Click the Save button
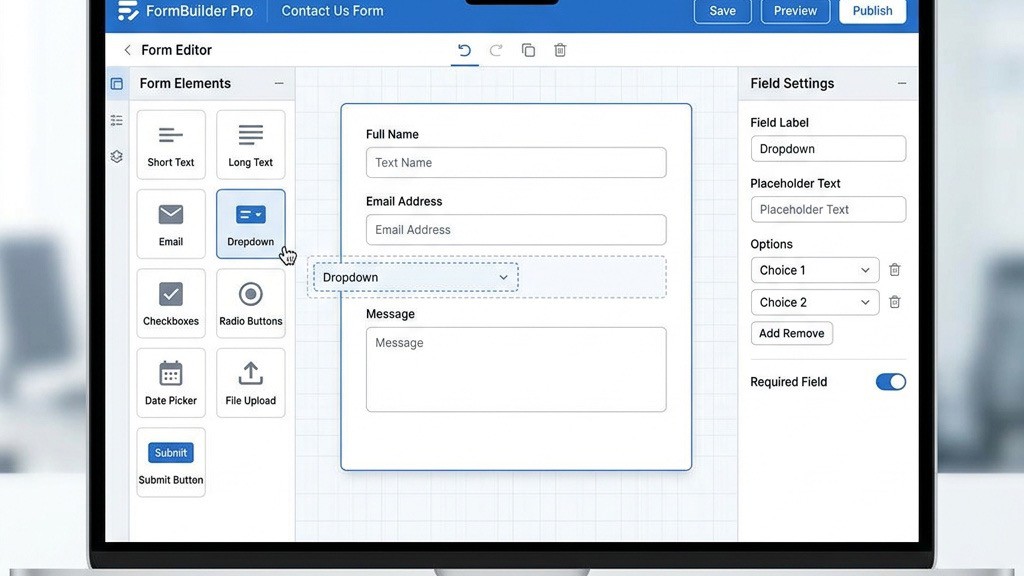The height and width of the screenshot is (576, 1024). [x=722, y=11]
